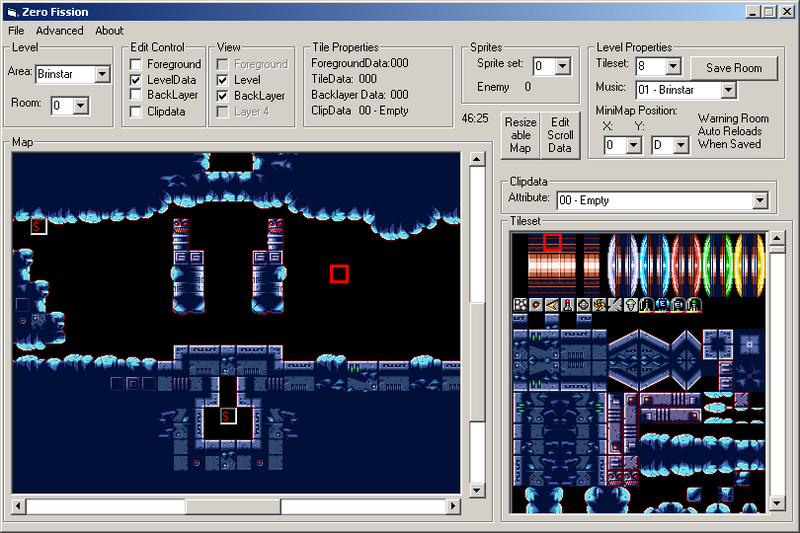Image resolution: width=800 pixels, height=533 pixels.
Task: Click the '46:25' coordinates readout
Action: [475, 118]
